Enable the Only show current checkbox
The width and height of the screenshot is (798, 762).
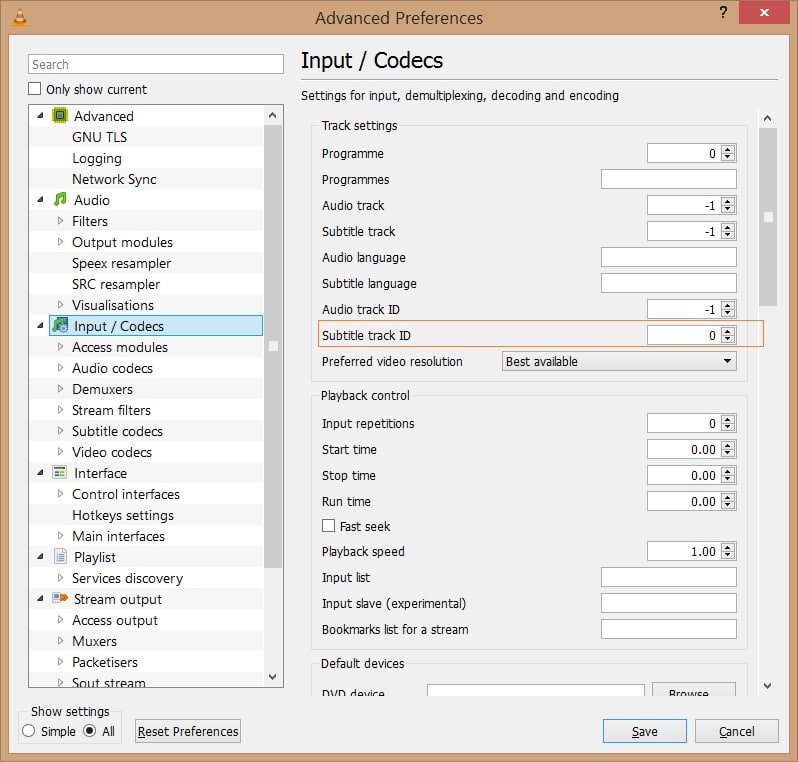pos(35,89)
